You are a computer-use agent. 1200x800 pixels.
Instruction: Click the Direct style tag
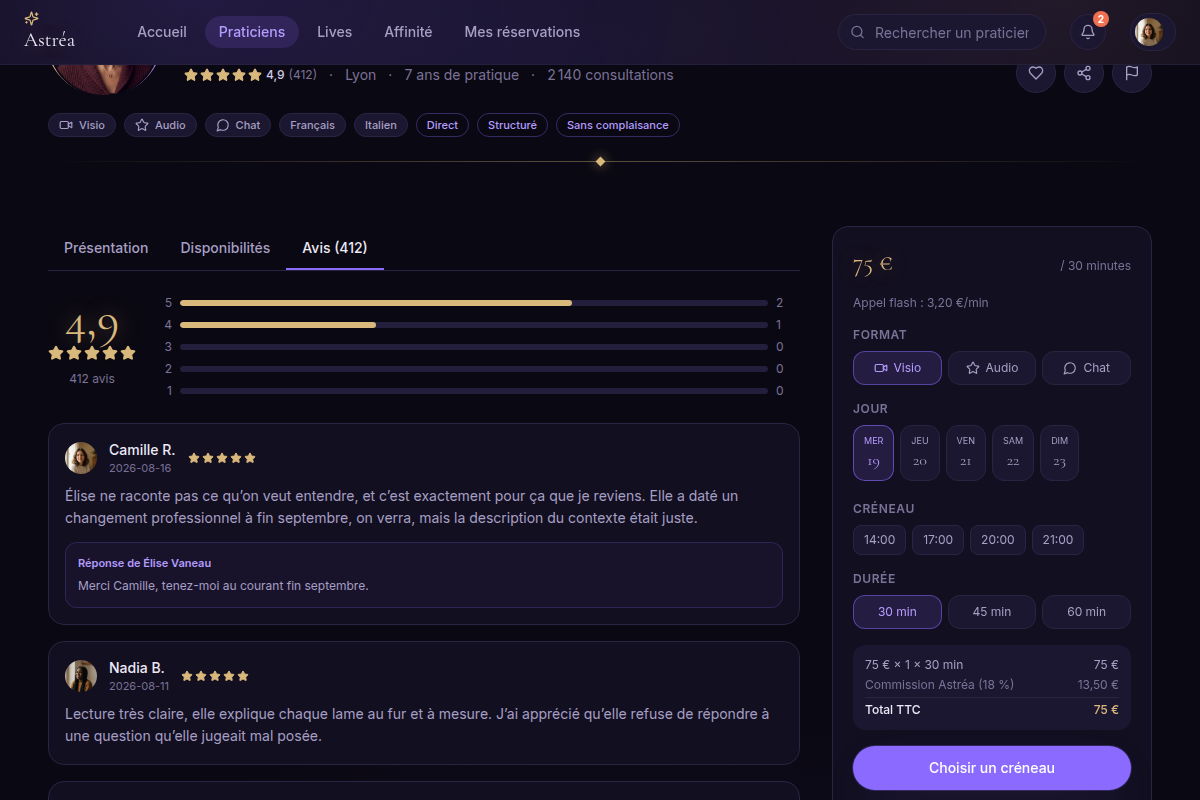[442, 125]
